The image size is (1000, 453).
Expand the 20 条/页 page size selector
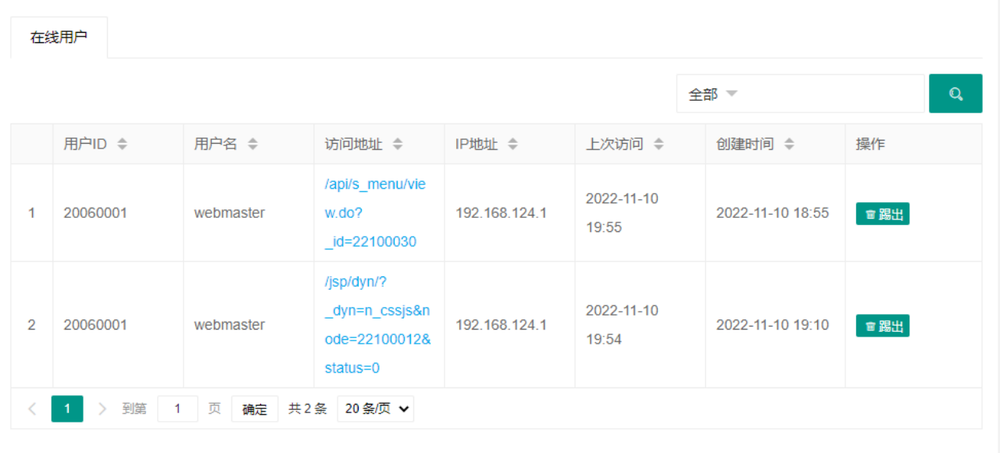click(x=375, y=409)
